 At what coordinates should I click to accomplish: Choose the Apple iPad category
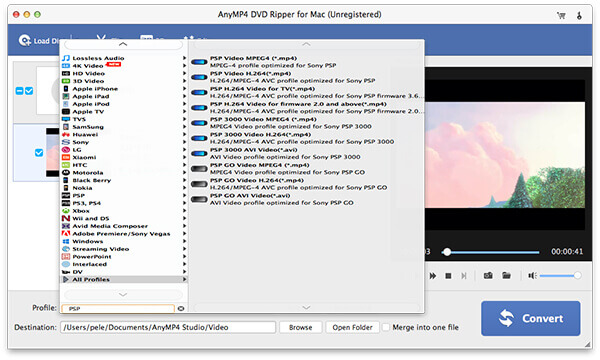point(124,96)
